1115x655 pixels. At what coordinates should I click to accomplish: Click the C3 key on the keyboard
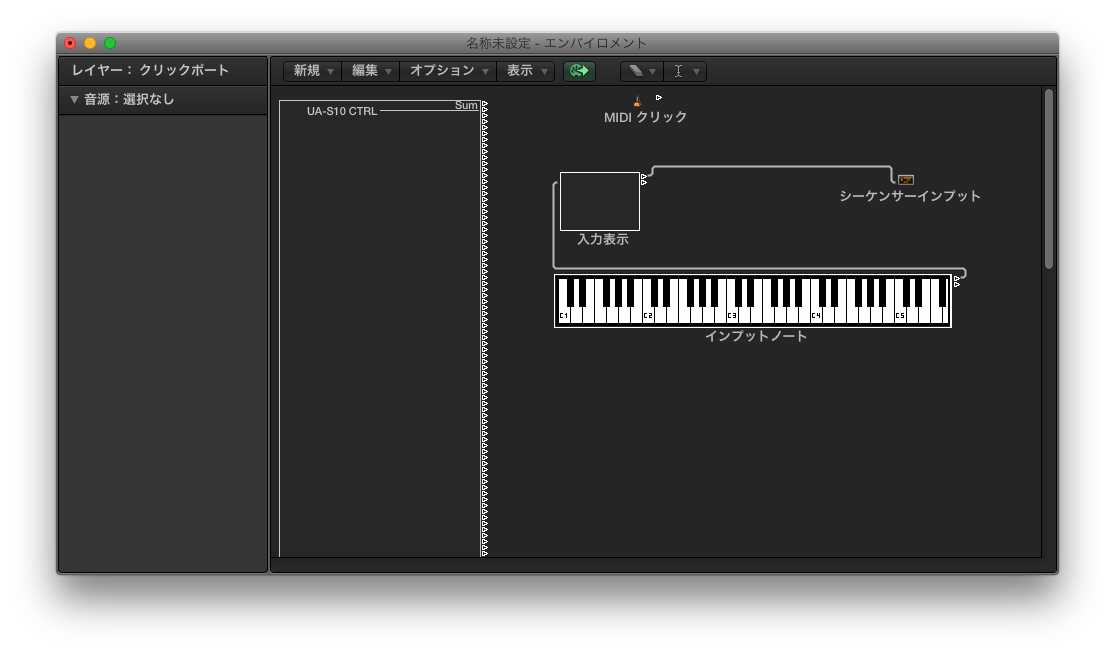(732, 314)
